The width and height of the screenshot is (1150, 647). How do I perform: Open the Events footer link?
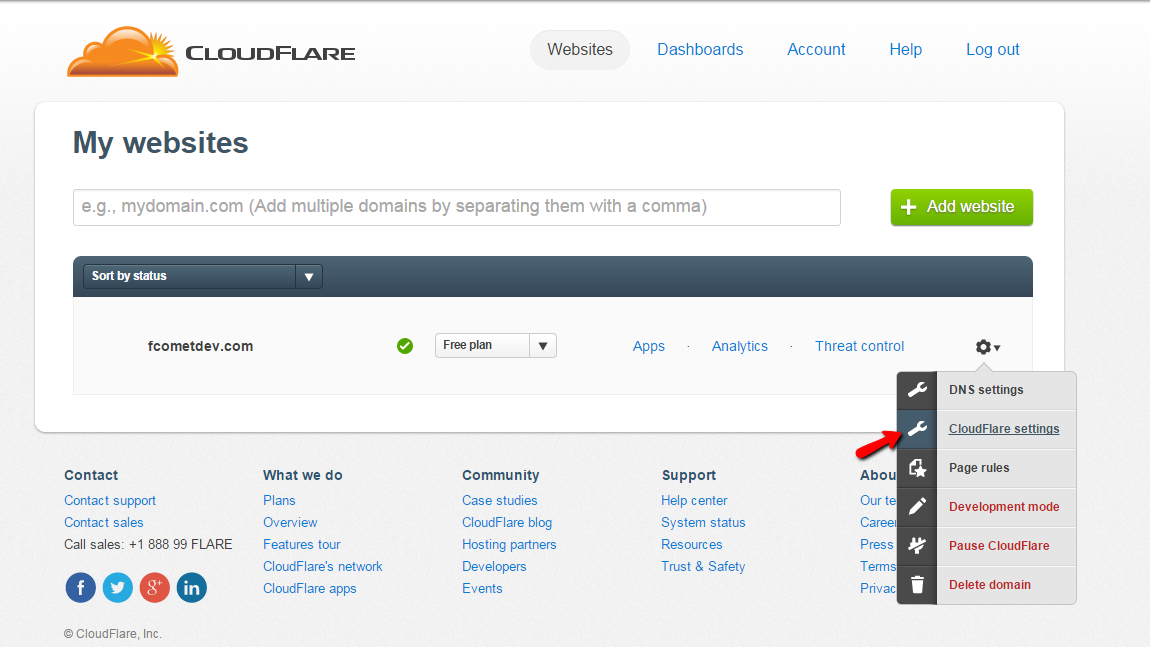click(x=482, y=588)
